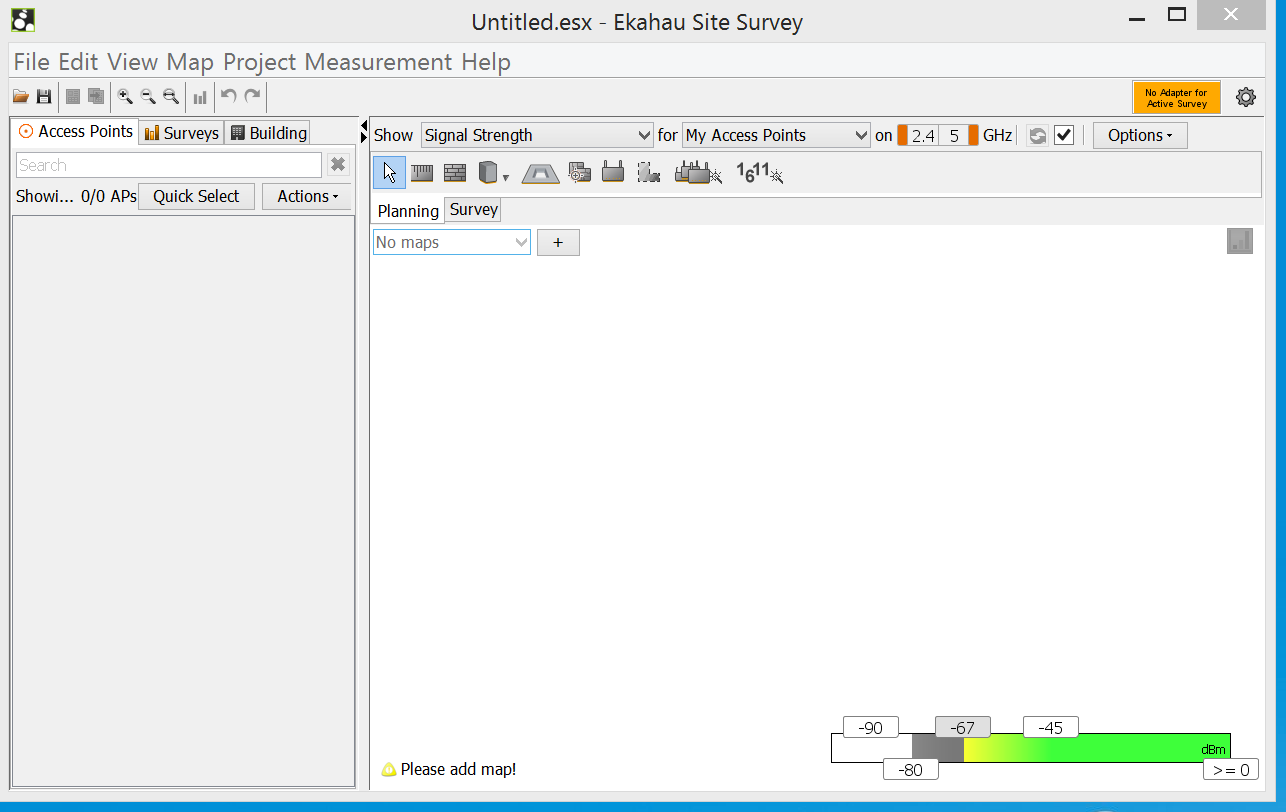
Task: Open the Help menu
Action: tap(486, 62)
